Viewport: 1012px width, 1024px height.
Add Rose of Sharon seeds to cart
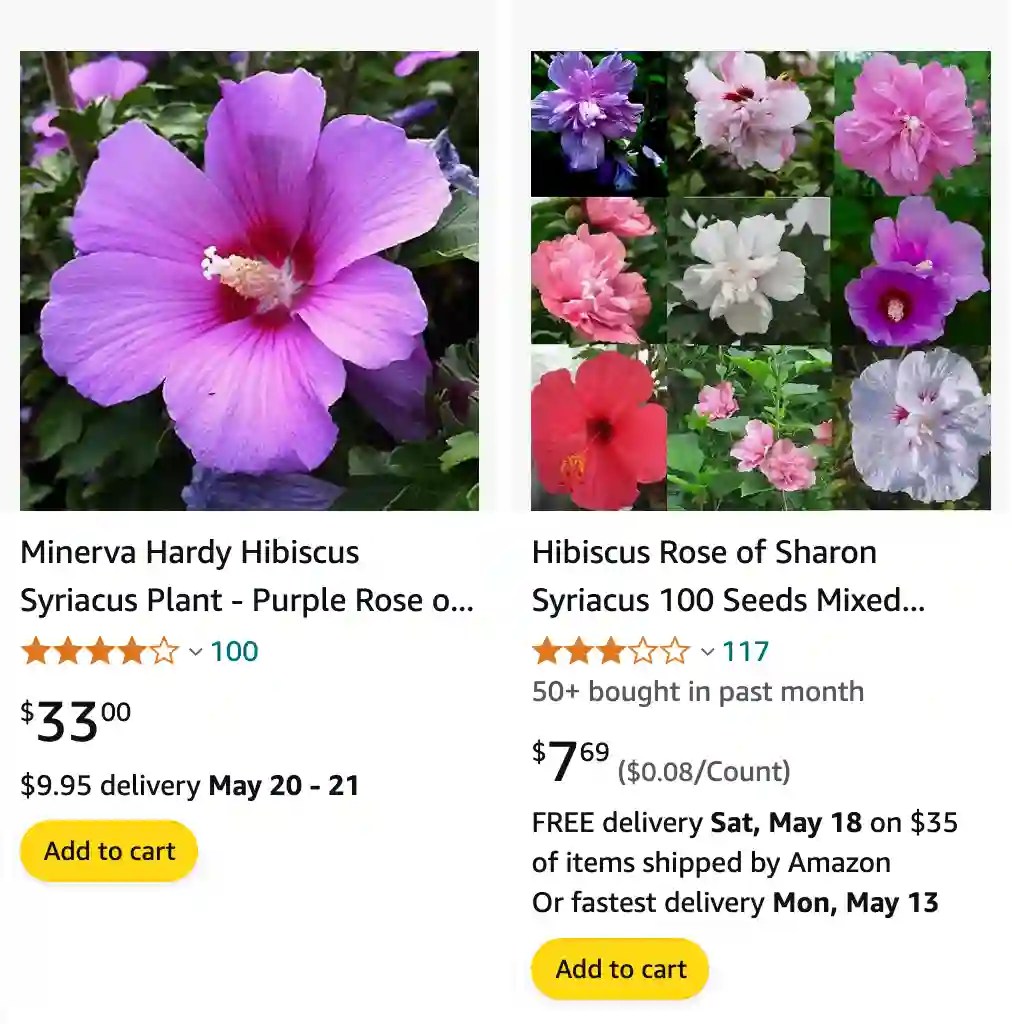pyautogui.click(x=620, y=968)
